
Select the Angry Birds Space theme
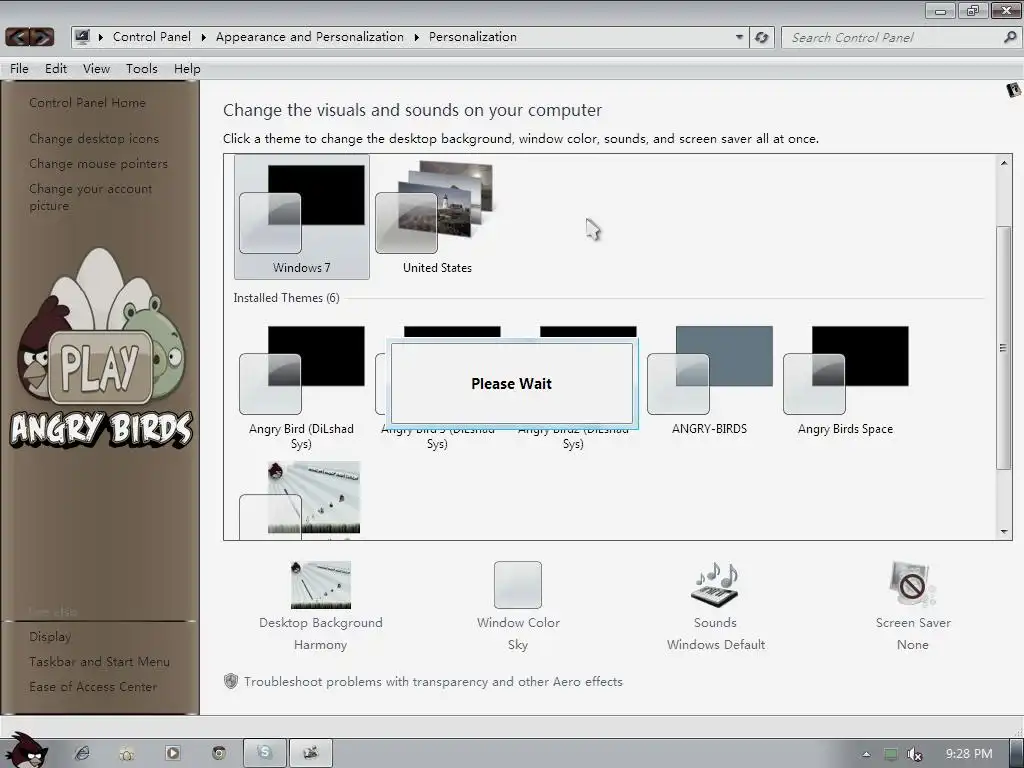click(x=845, y=381)
